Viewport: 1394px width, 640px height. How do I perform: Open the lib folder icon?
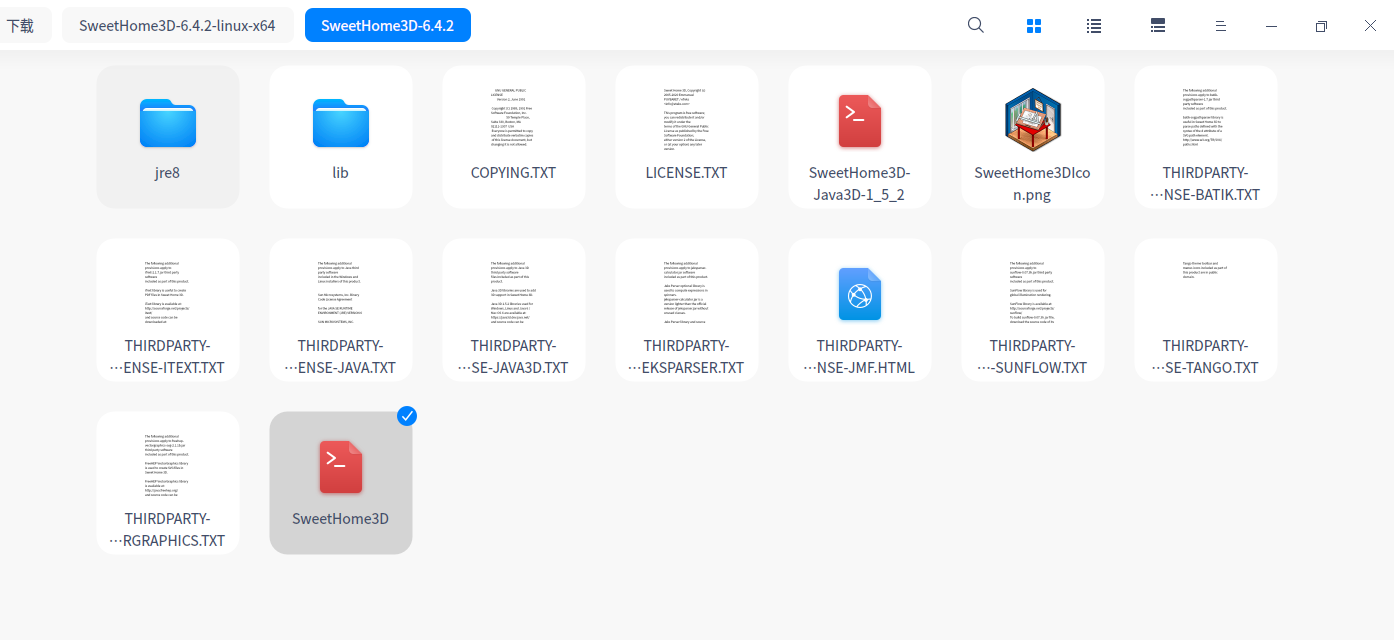coord(341,123)
